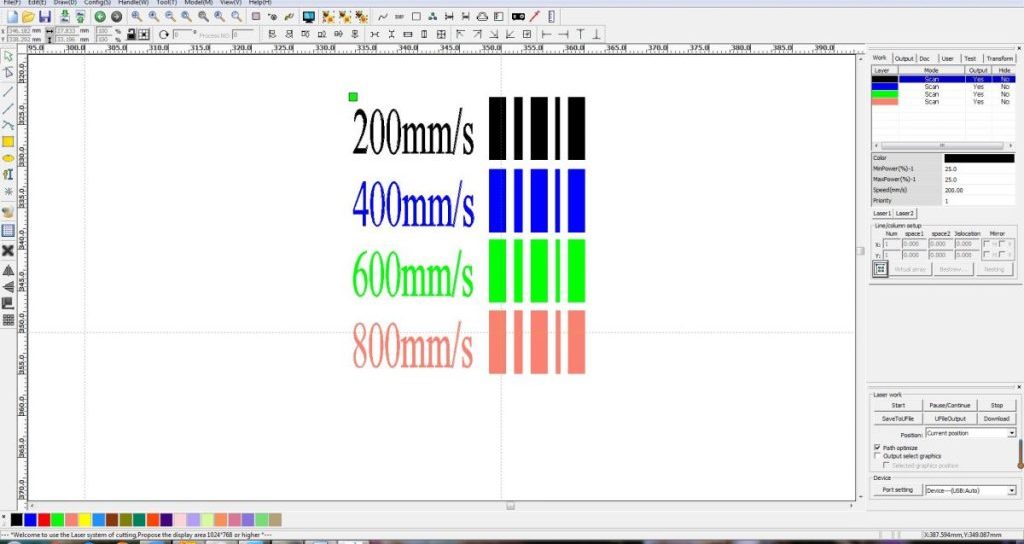This screenshot has width=1024, height=544.
Task: Enable Output select graphics checkbox
Action: tap(877, 456)
